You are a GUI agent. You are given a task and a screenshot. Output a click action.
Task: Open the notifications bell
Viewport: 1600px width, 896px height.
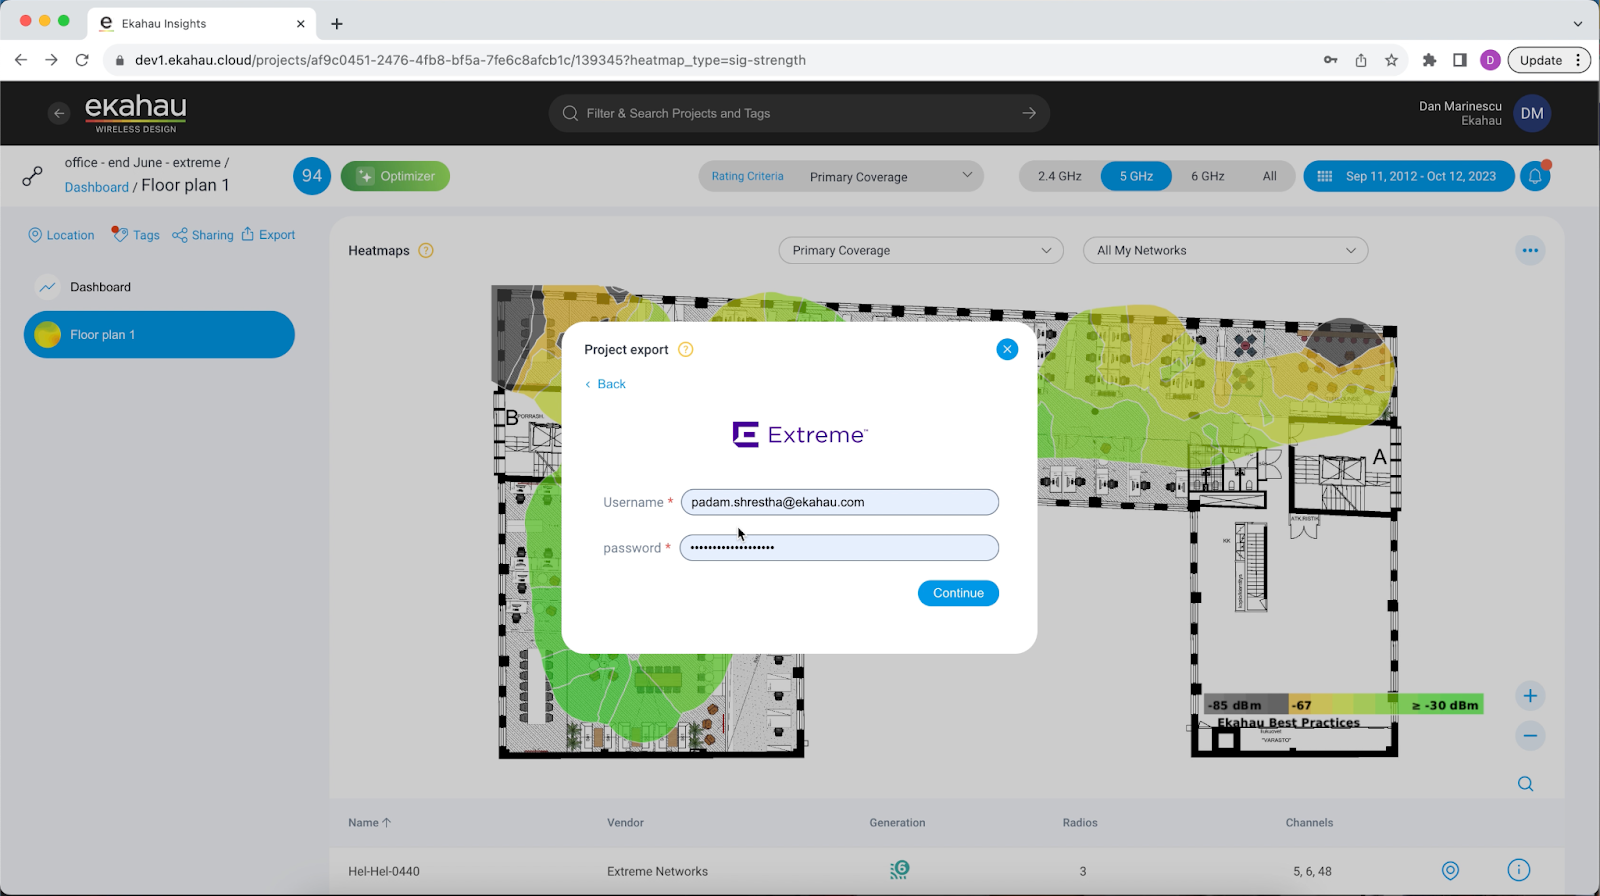pyautogui.click(x=1536, y=176)
